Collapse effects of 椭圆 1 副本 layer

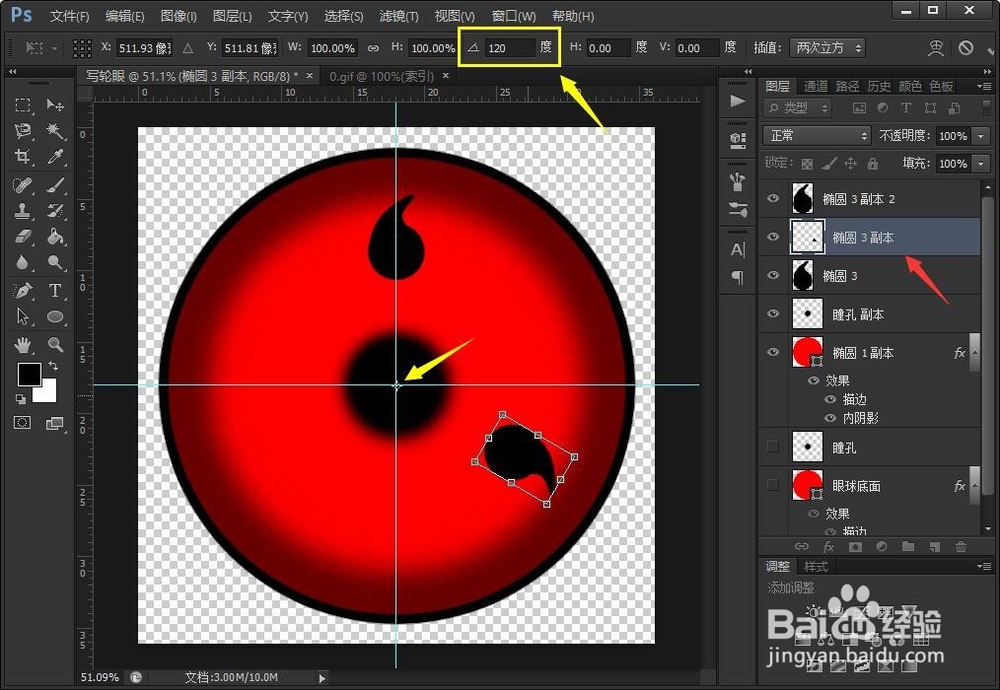tap(974, 352)
